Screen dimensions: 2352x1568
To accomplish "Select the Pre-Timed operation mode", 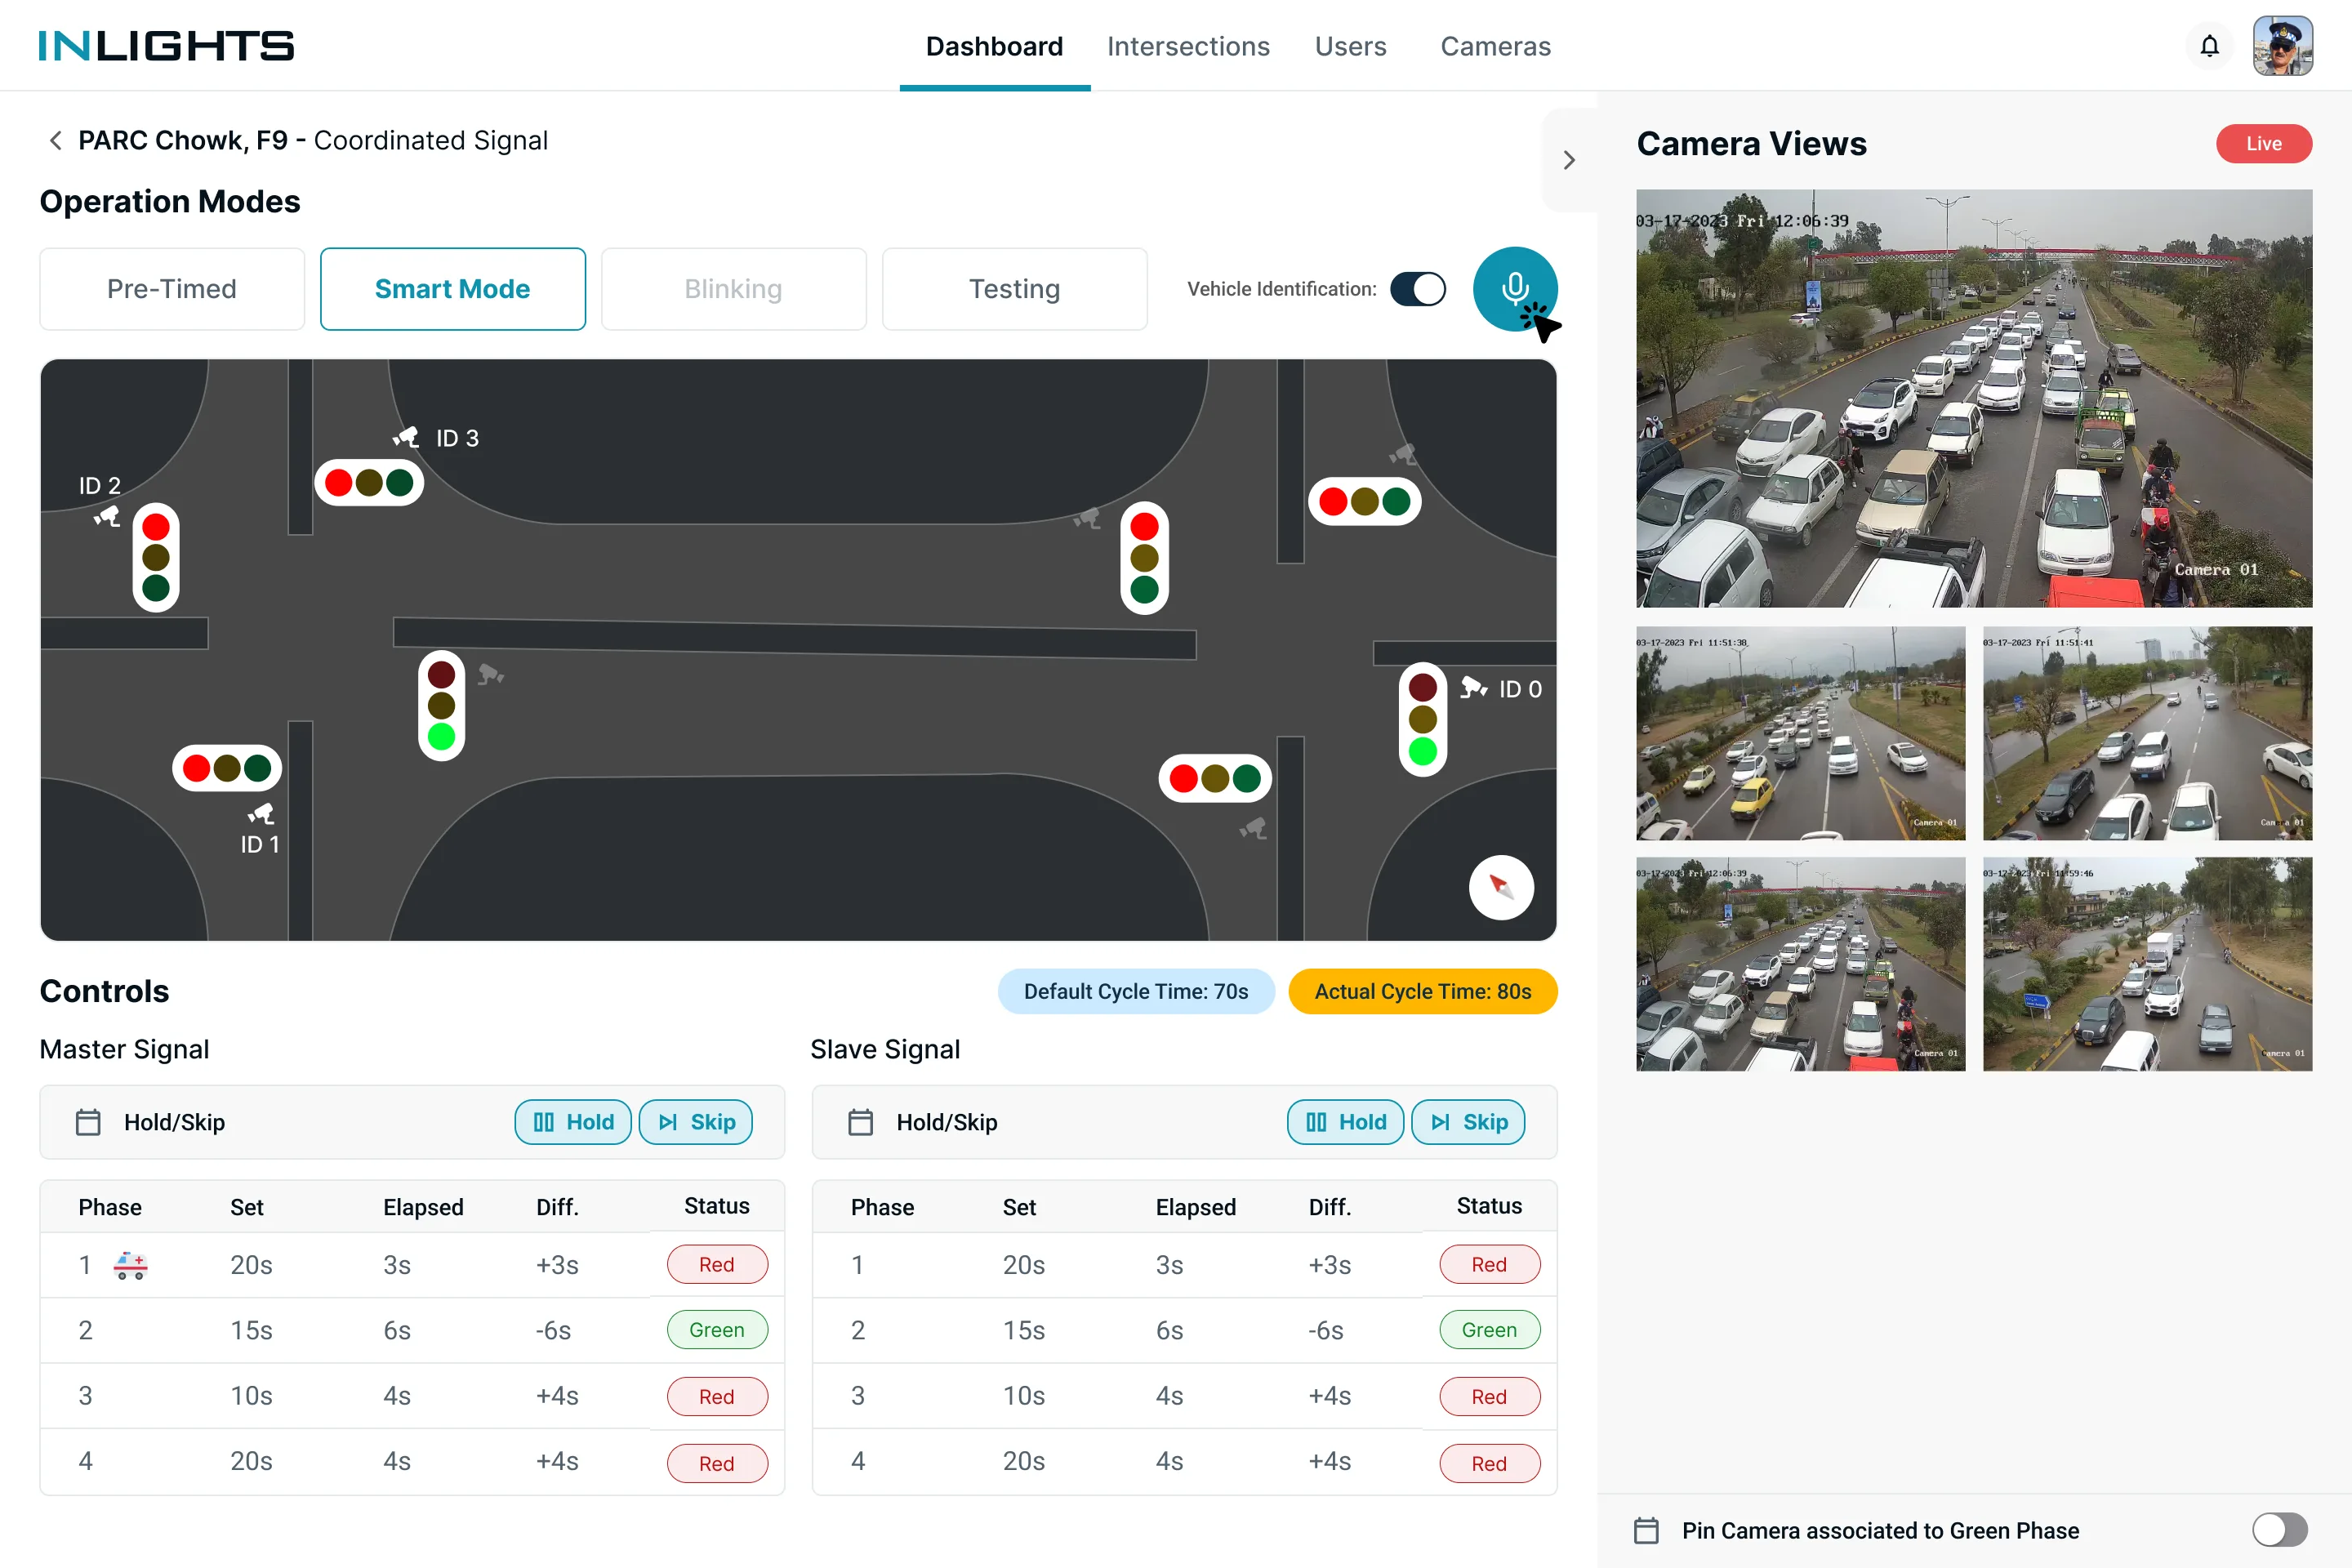I will click(172, 289).
